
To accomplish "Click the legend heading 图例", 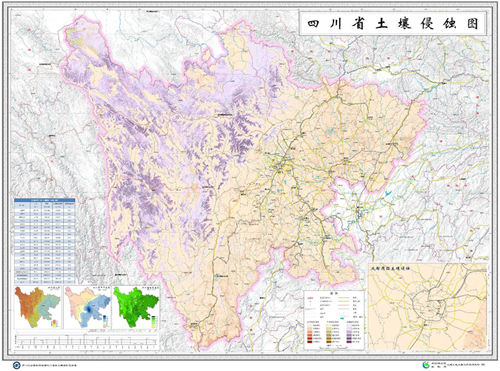I will [x=334, y=293].
